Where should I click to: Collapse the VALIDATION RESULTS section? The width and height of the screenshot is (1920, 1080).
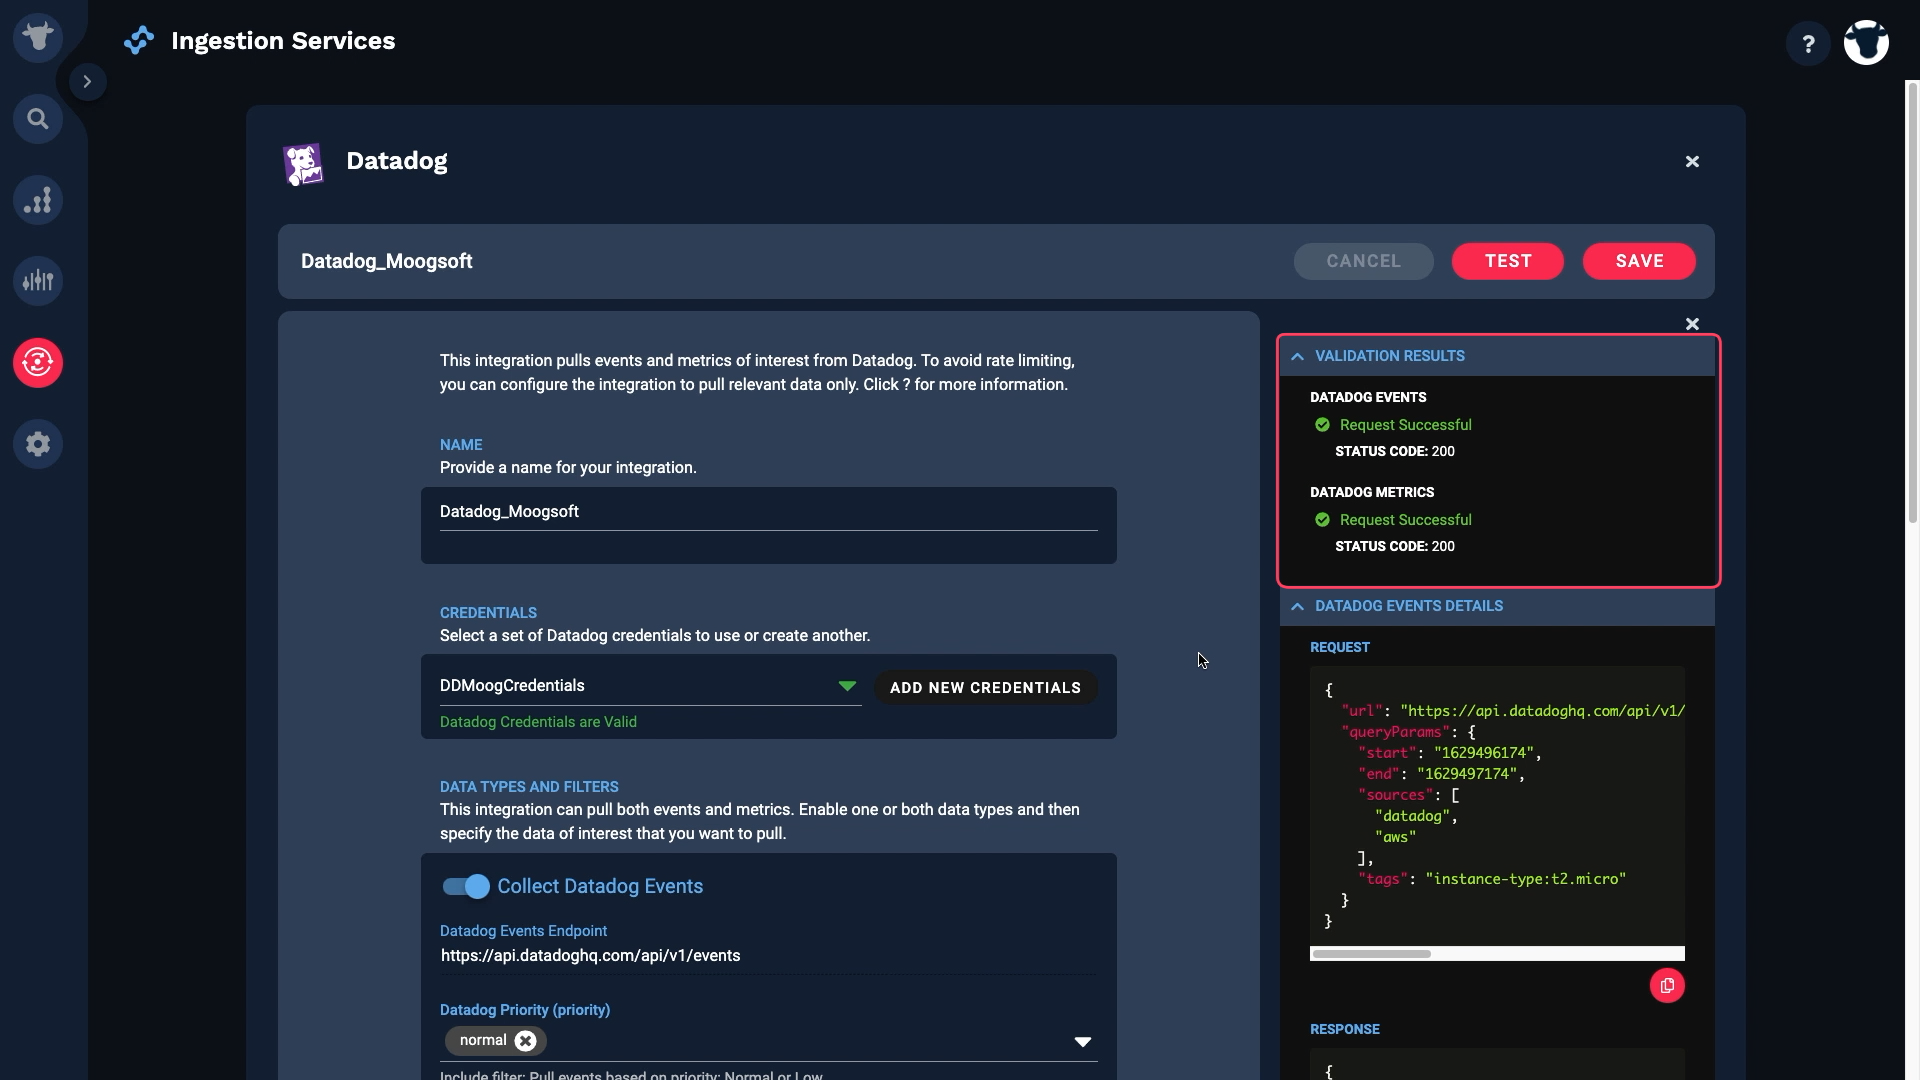click(x=1297, y=356)
